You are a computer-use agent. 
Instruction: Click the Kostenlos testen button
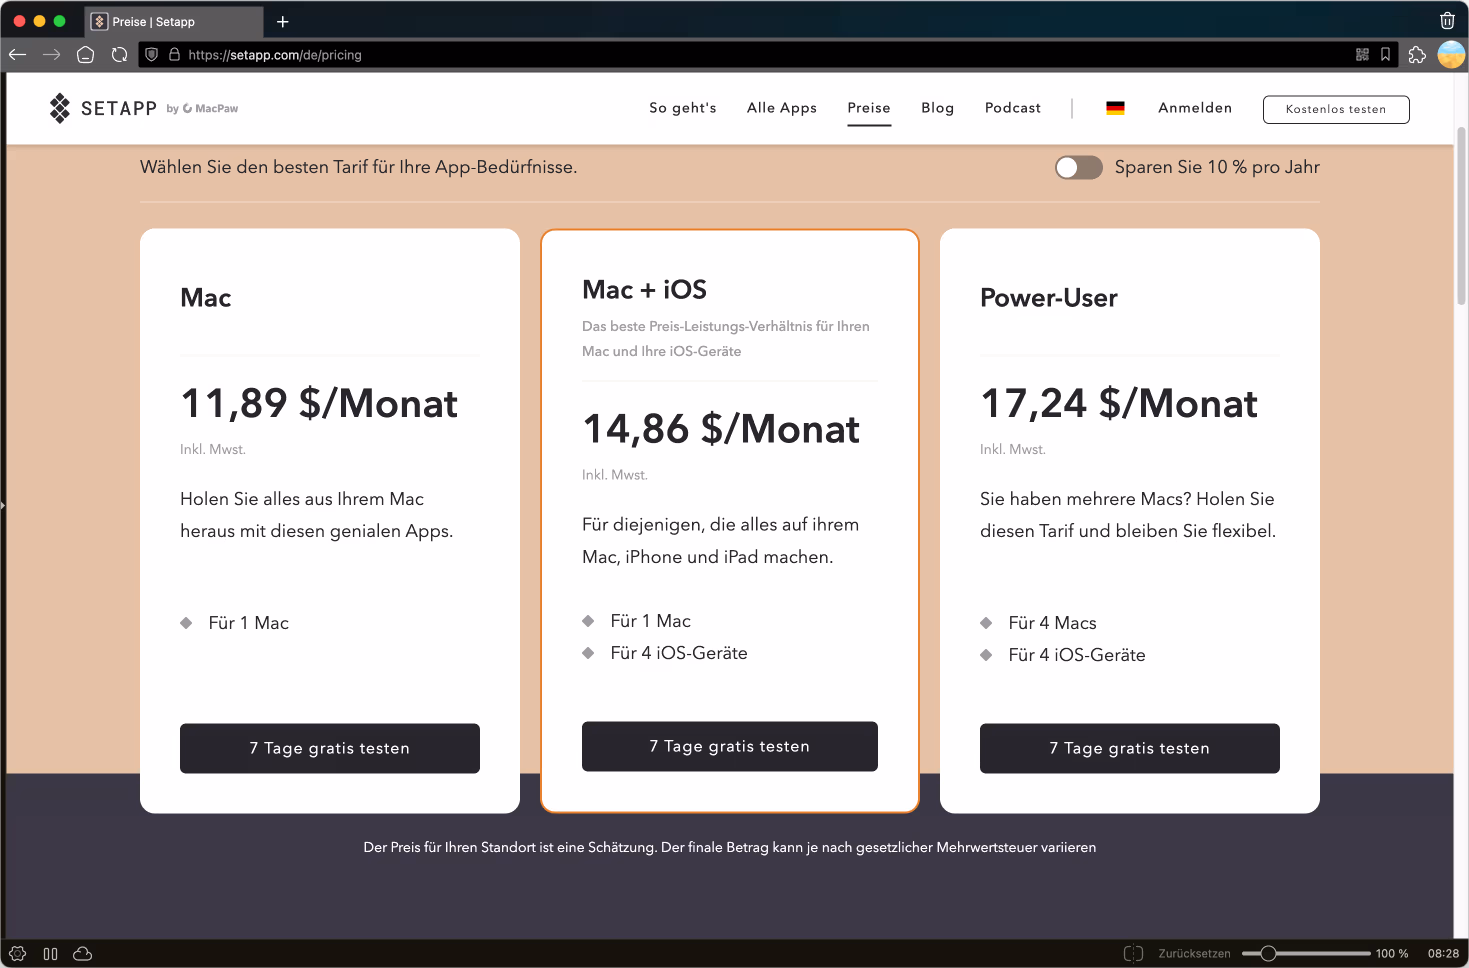[x=1336, y=109]
